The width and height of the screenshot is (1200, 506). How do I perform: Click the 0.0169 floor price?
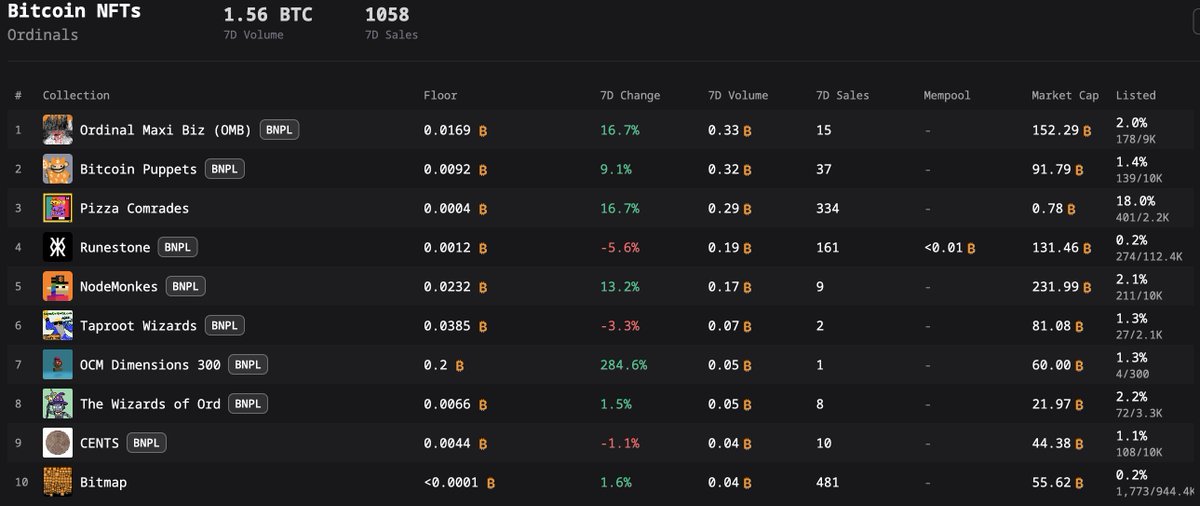coord(447,130)
